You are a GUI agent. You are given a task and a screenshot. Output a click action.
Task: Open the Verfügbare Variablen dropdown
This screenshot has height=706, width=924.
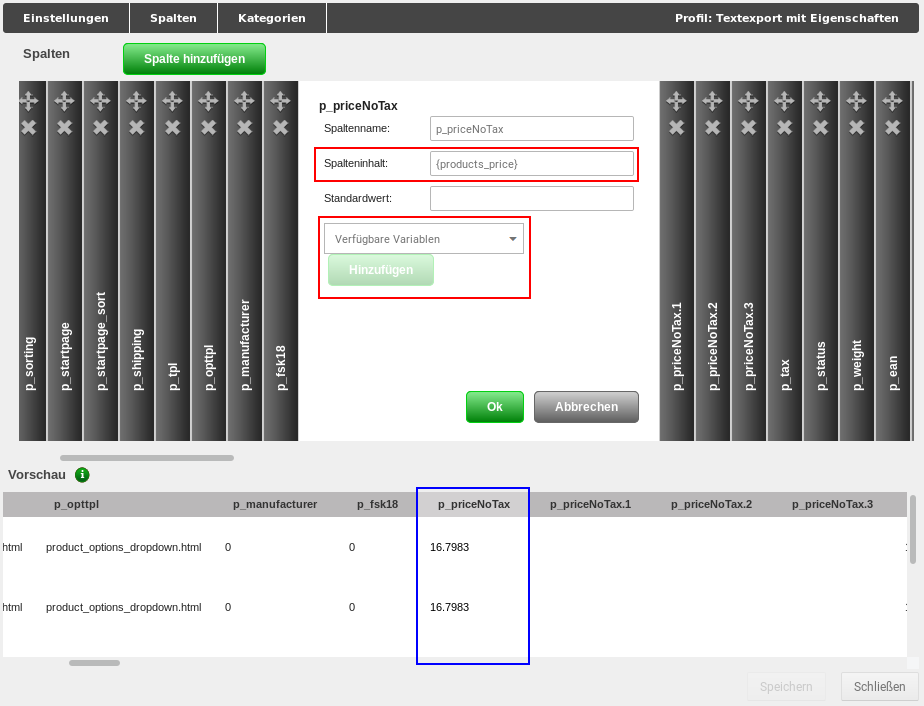424,238
